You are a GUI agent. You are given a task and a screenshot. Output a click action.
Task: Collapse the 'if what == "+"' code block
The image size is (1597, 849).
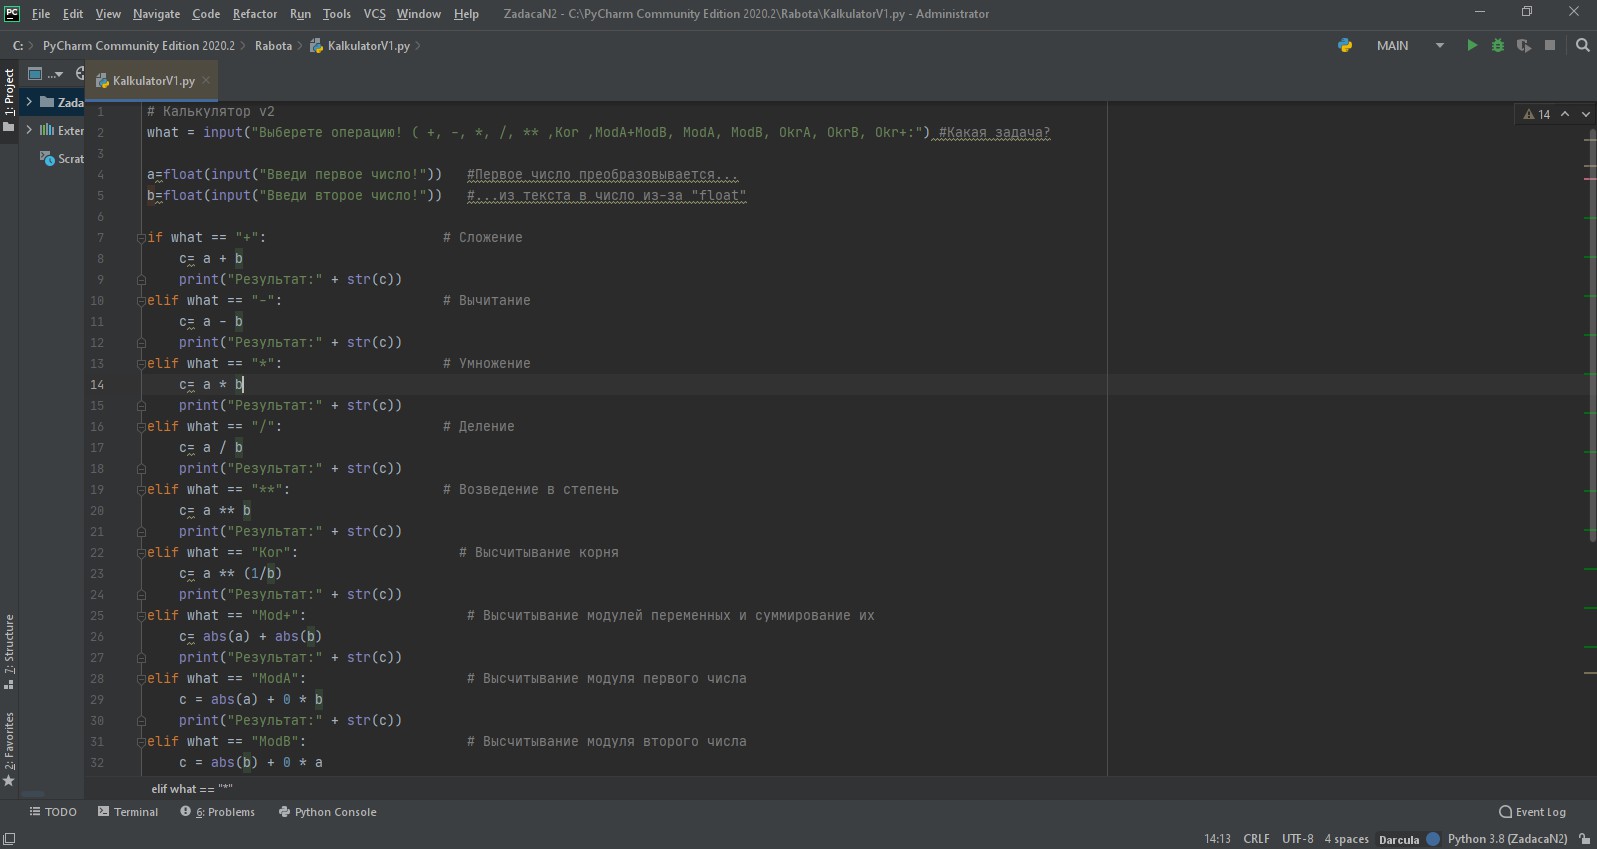click(141, 238)
